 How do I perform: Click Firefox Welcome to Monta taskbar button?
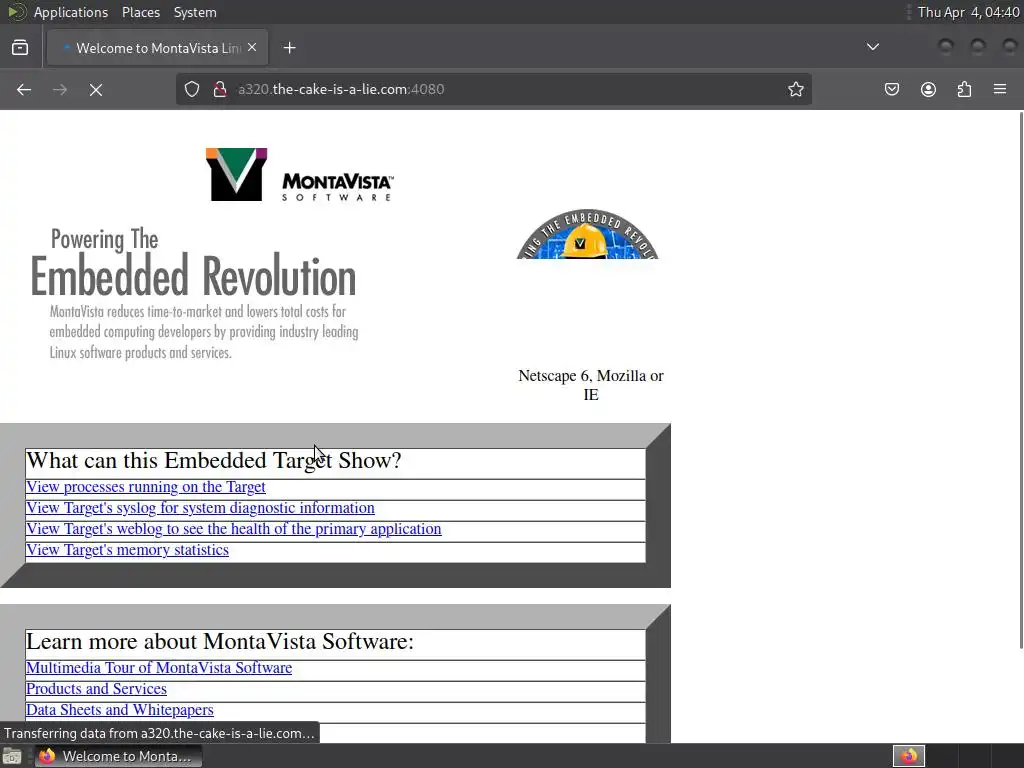click(x=118, y=756)
